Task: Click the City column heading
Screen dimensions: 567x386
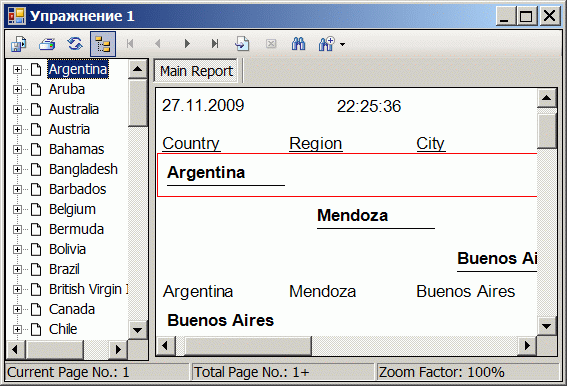Action: [430, 144]
